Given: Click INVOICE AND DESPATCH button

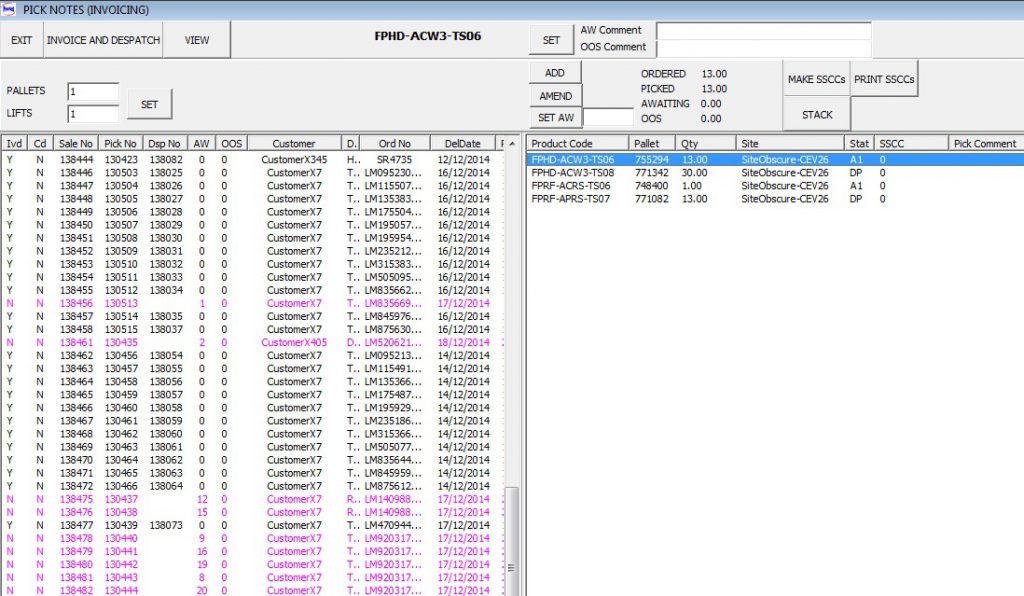Looking at the screenshot, I should (x=103, y=40).
